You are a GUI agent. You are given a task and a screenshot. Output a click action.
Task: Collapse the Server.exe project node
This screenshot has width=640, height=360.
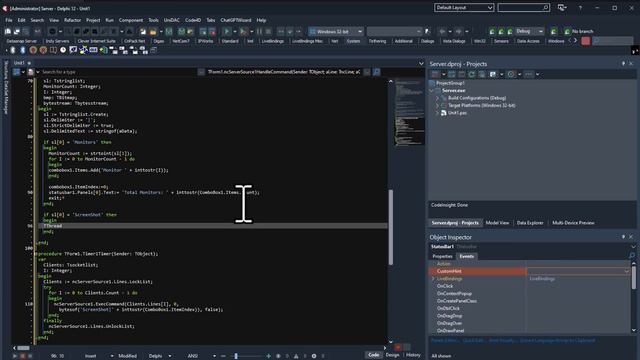point(432,91)
